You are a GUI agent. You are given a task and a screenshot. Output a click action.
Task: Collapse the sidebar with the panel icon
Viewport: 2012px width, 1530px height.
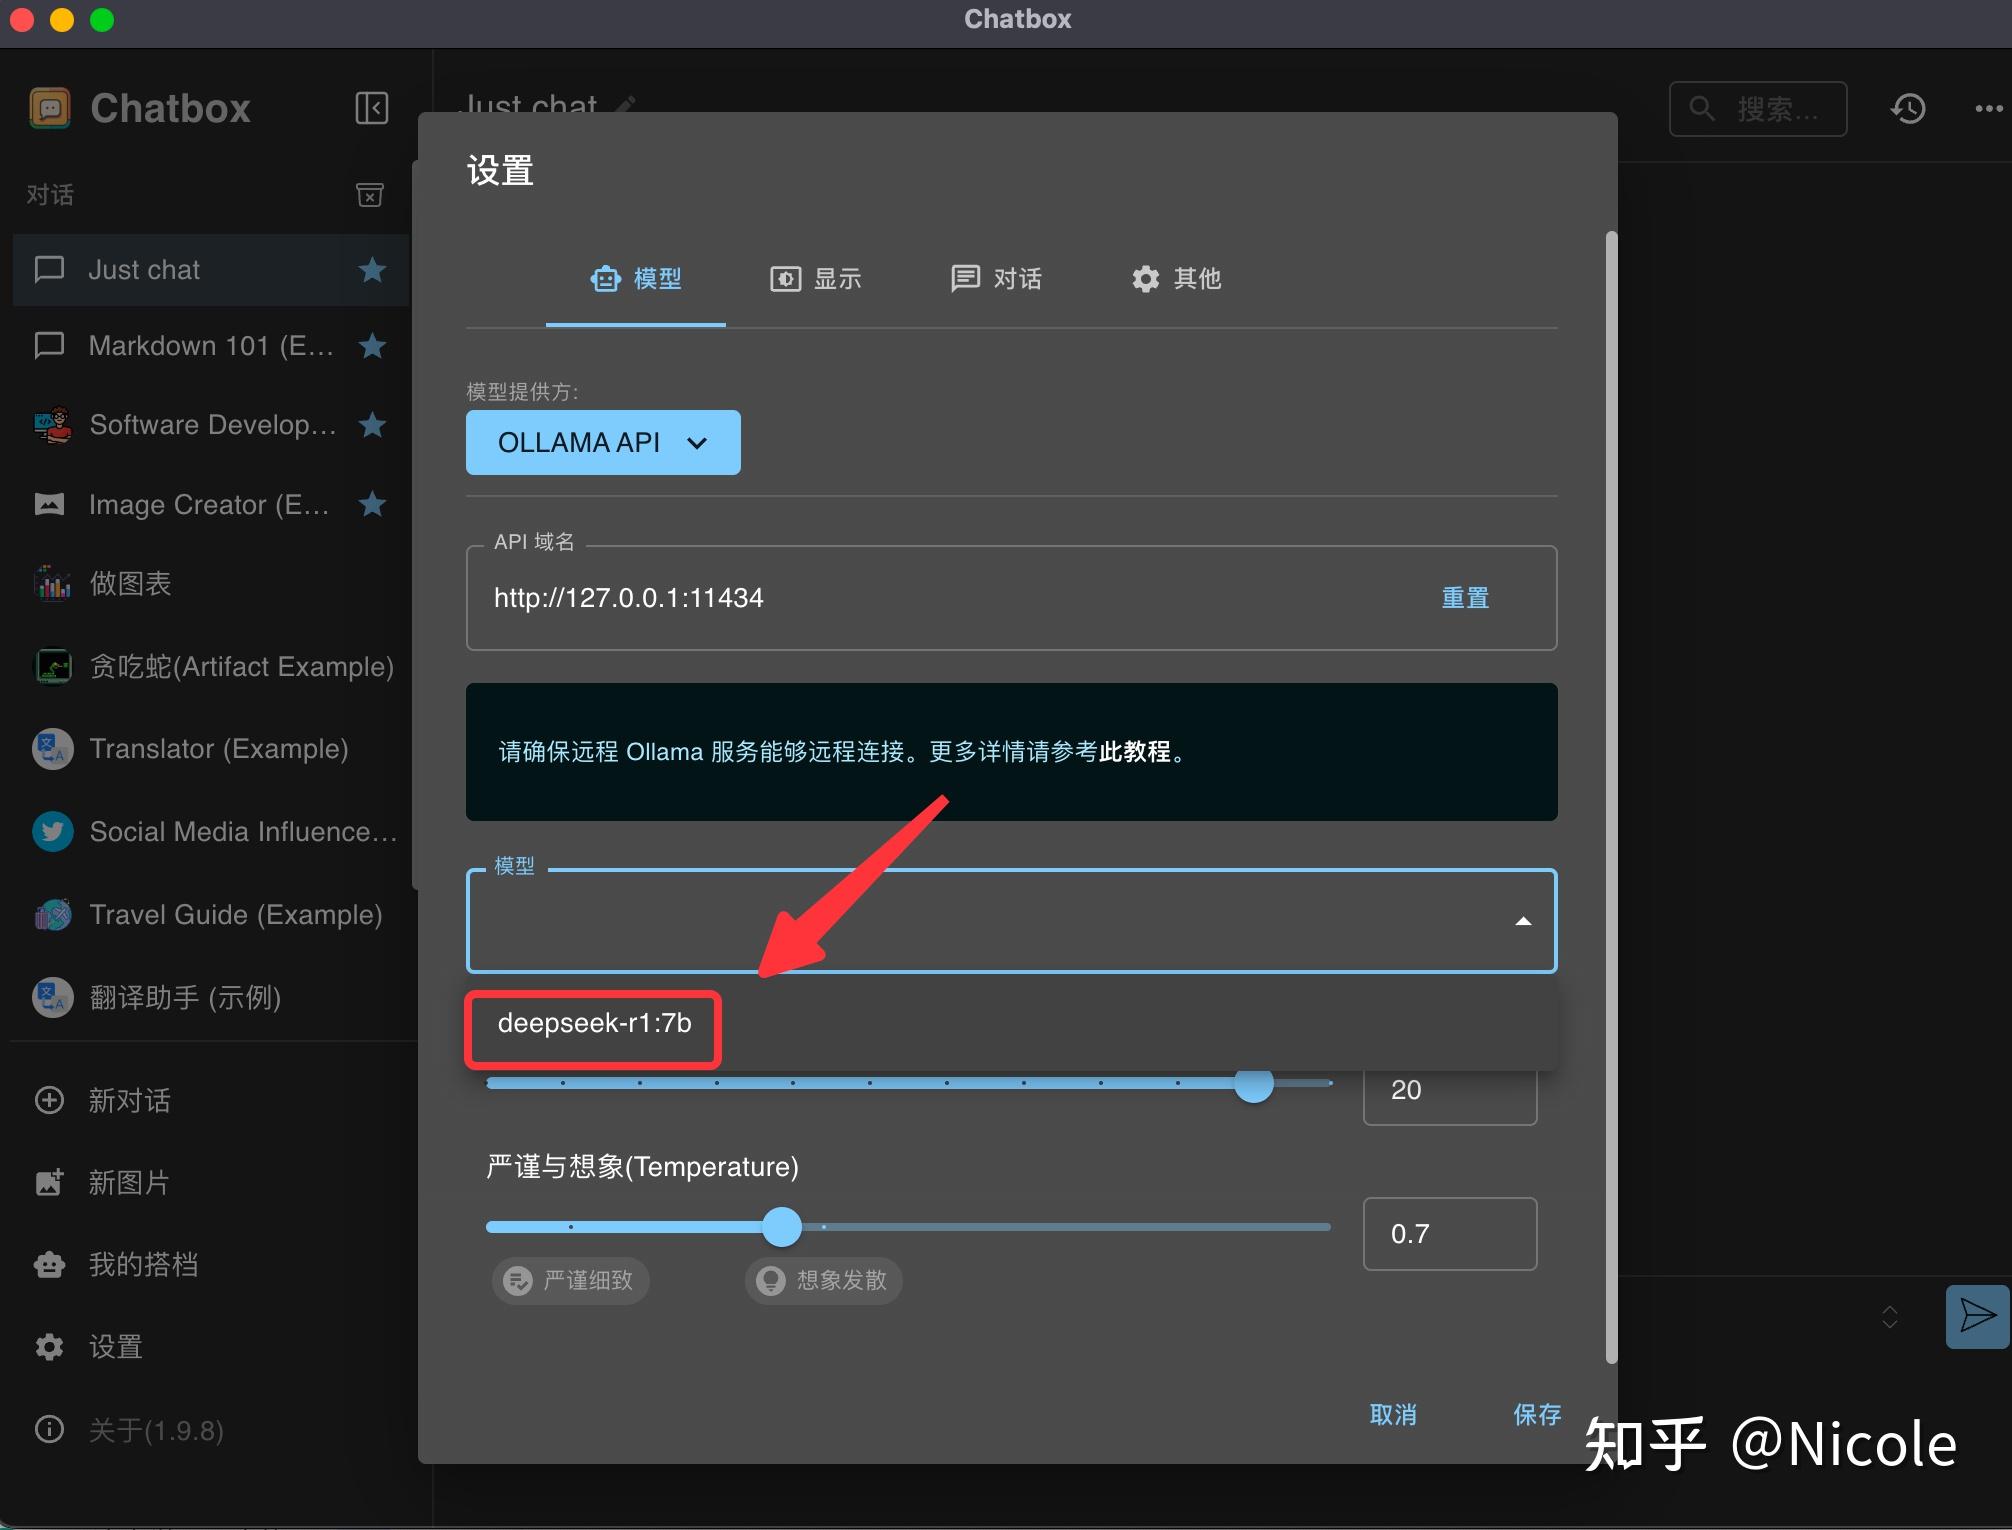tap(371, 108)
